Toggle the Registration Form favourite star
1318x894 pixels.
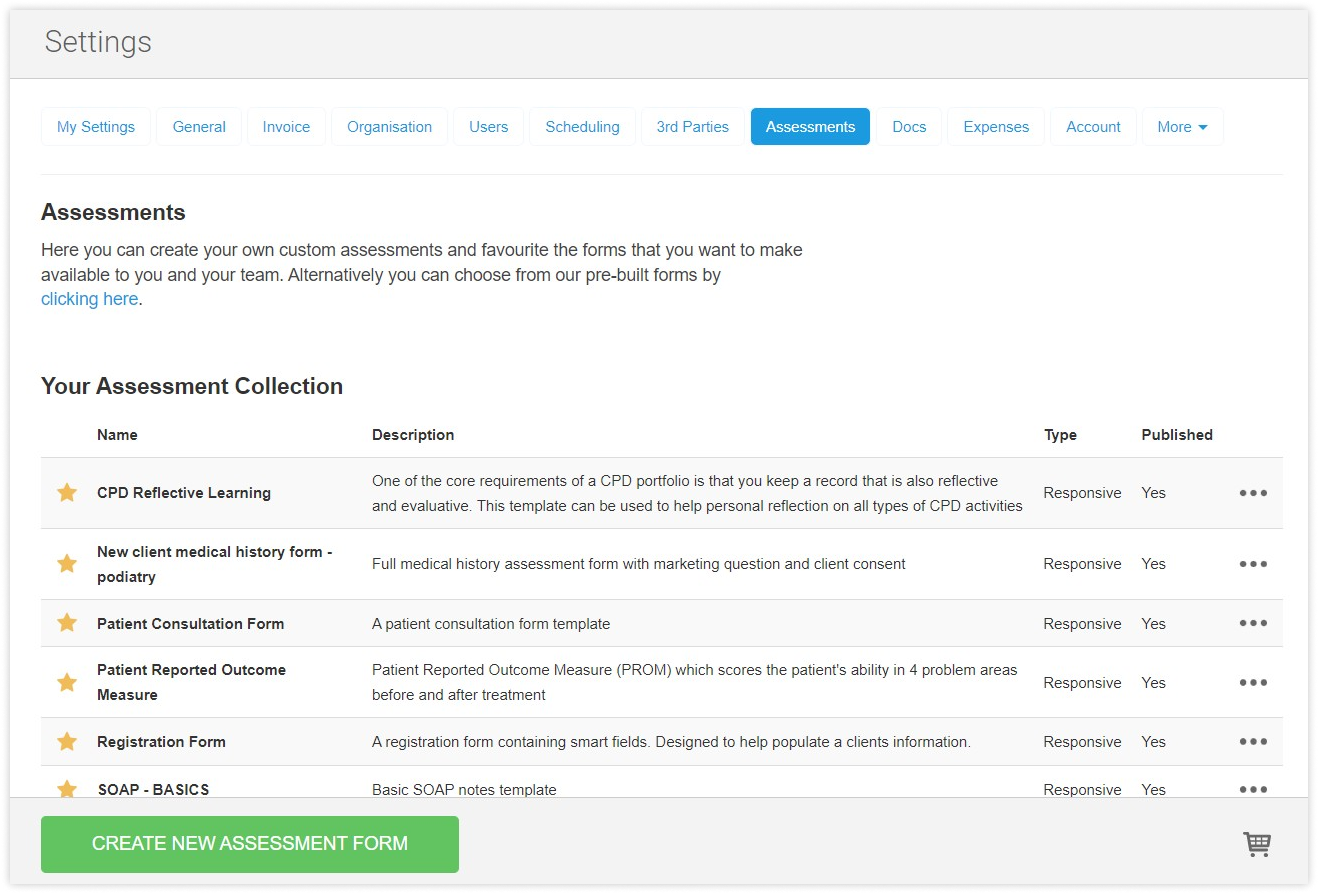click(67, 741)
